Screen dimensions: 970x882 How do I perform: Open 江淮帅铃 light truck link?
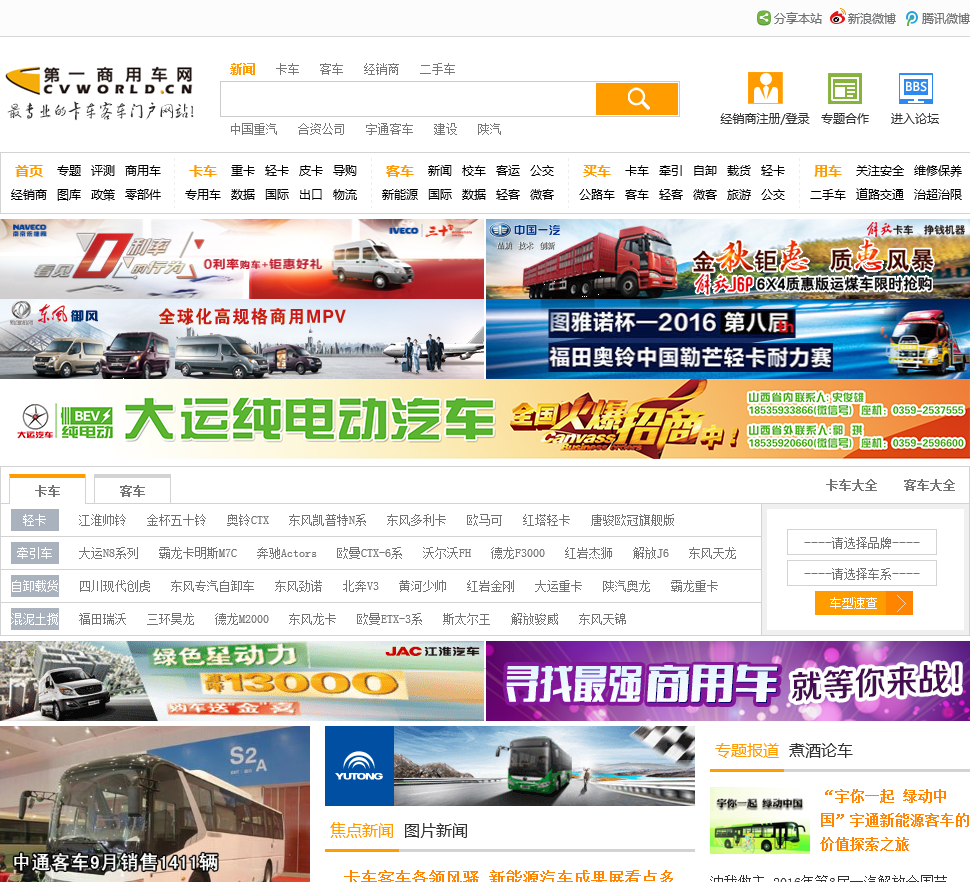tap(102, 520)
